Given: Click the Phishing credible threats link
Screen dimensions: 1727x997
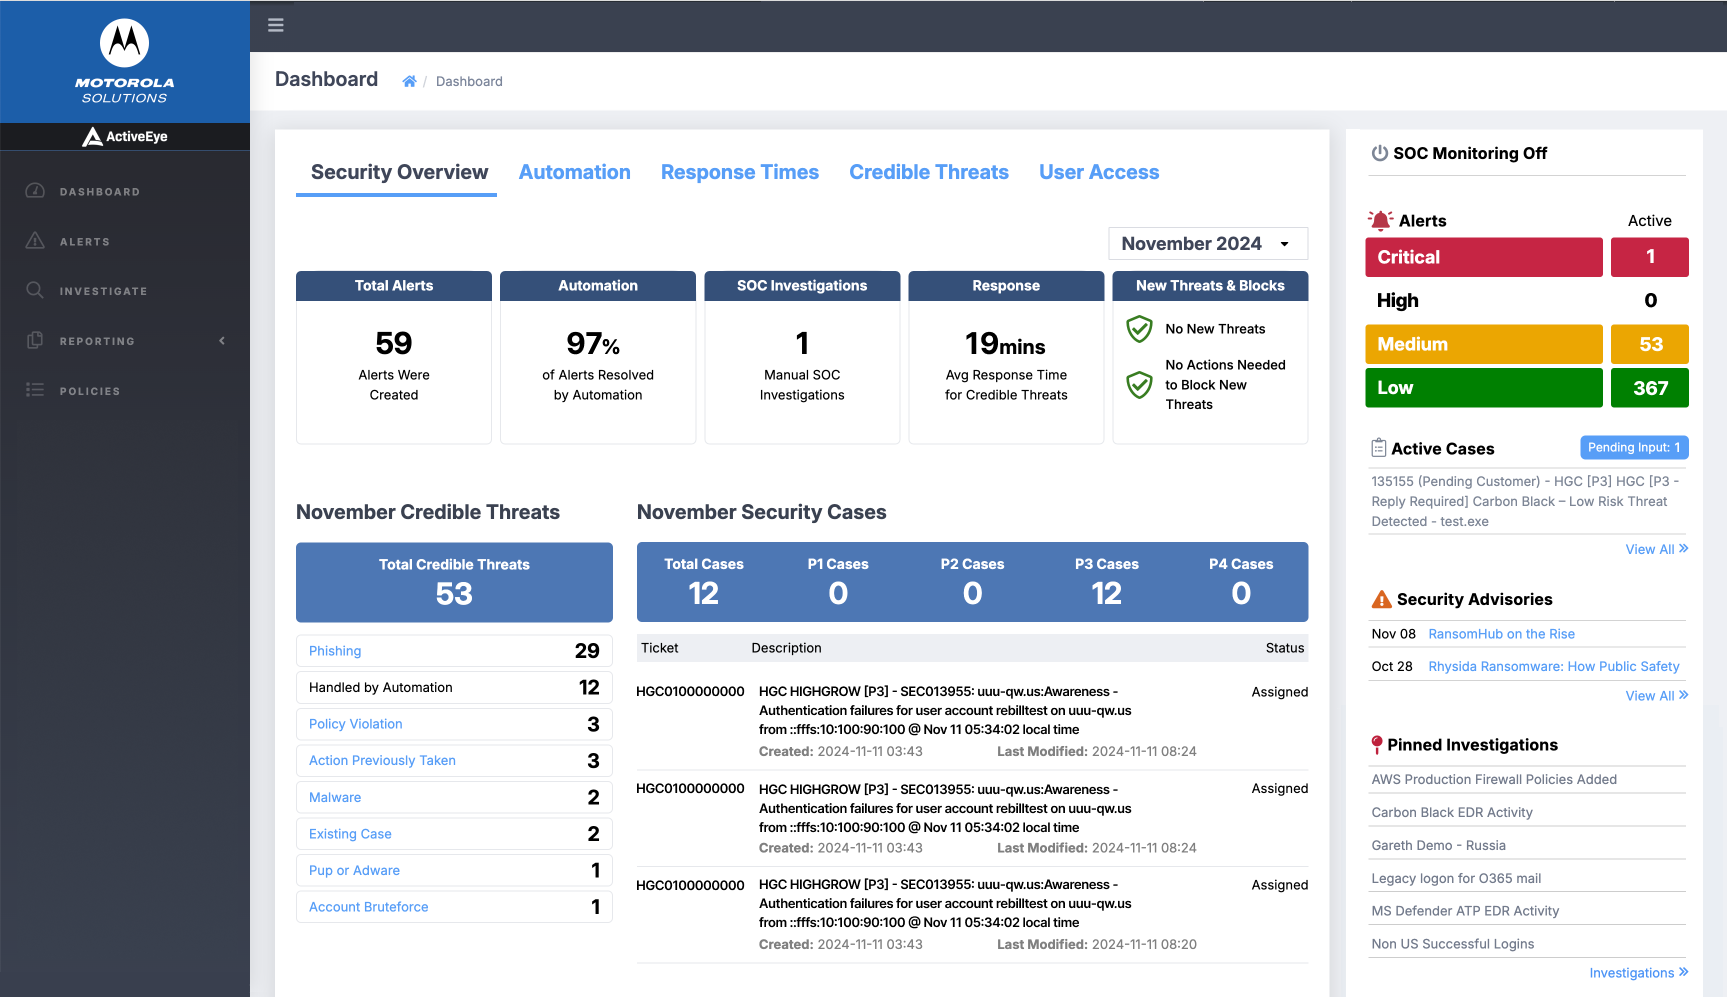Looking at the screenshot, I should (x=334, y=651).
